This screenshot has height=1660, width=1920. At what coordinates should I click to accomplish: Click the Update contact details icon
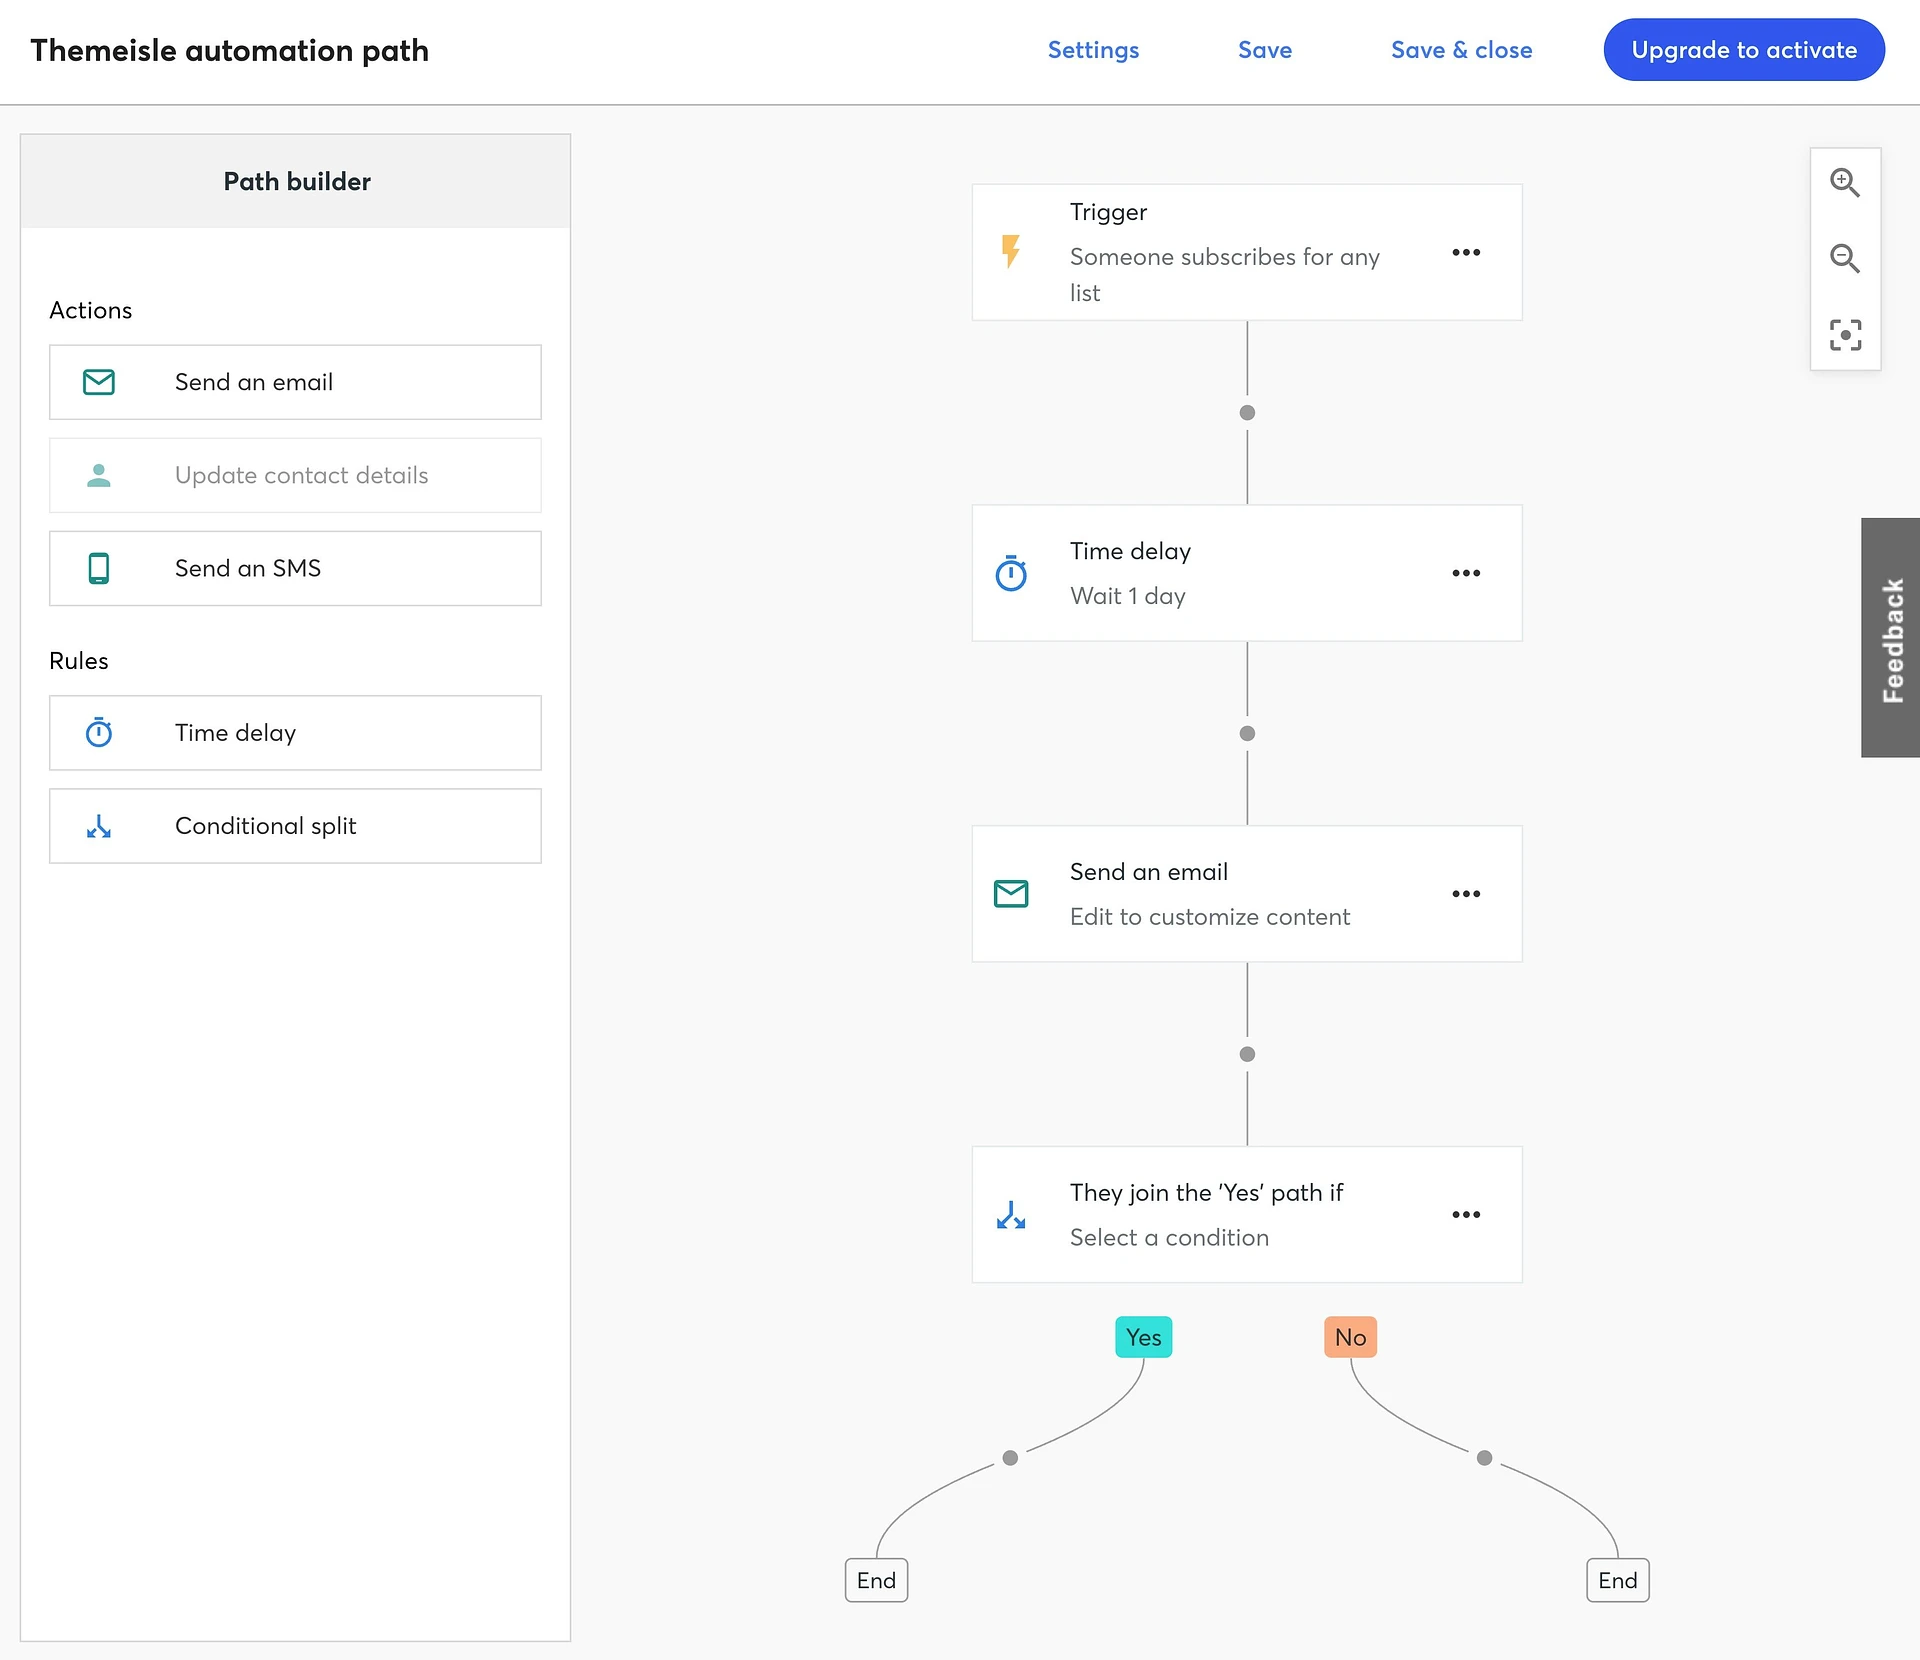pos(98,475)
